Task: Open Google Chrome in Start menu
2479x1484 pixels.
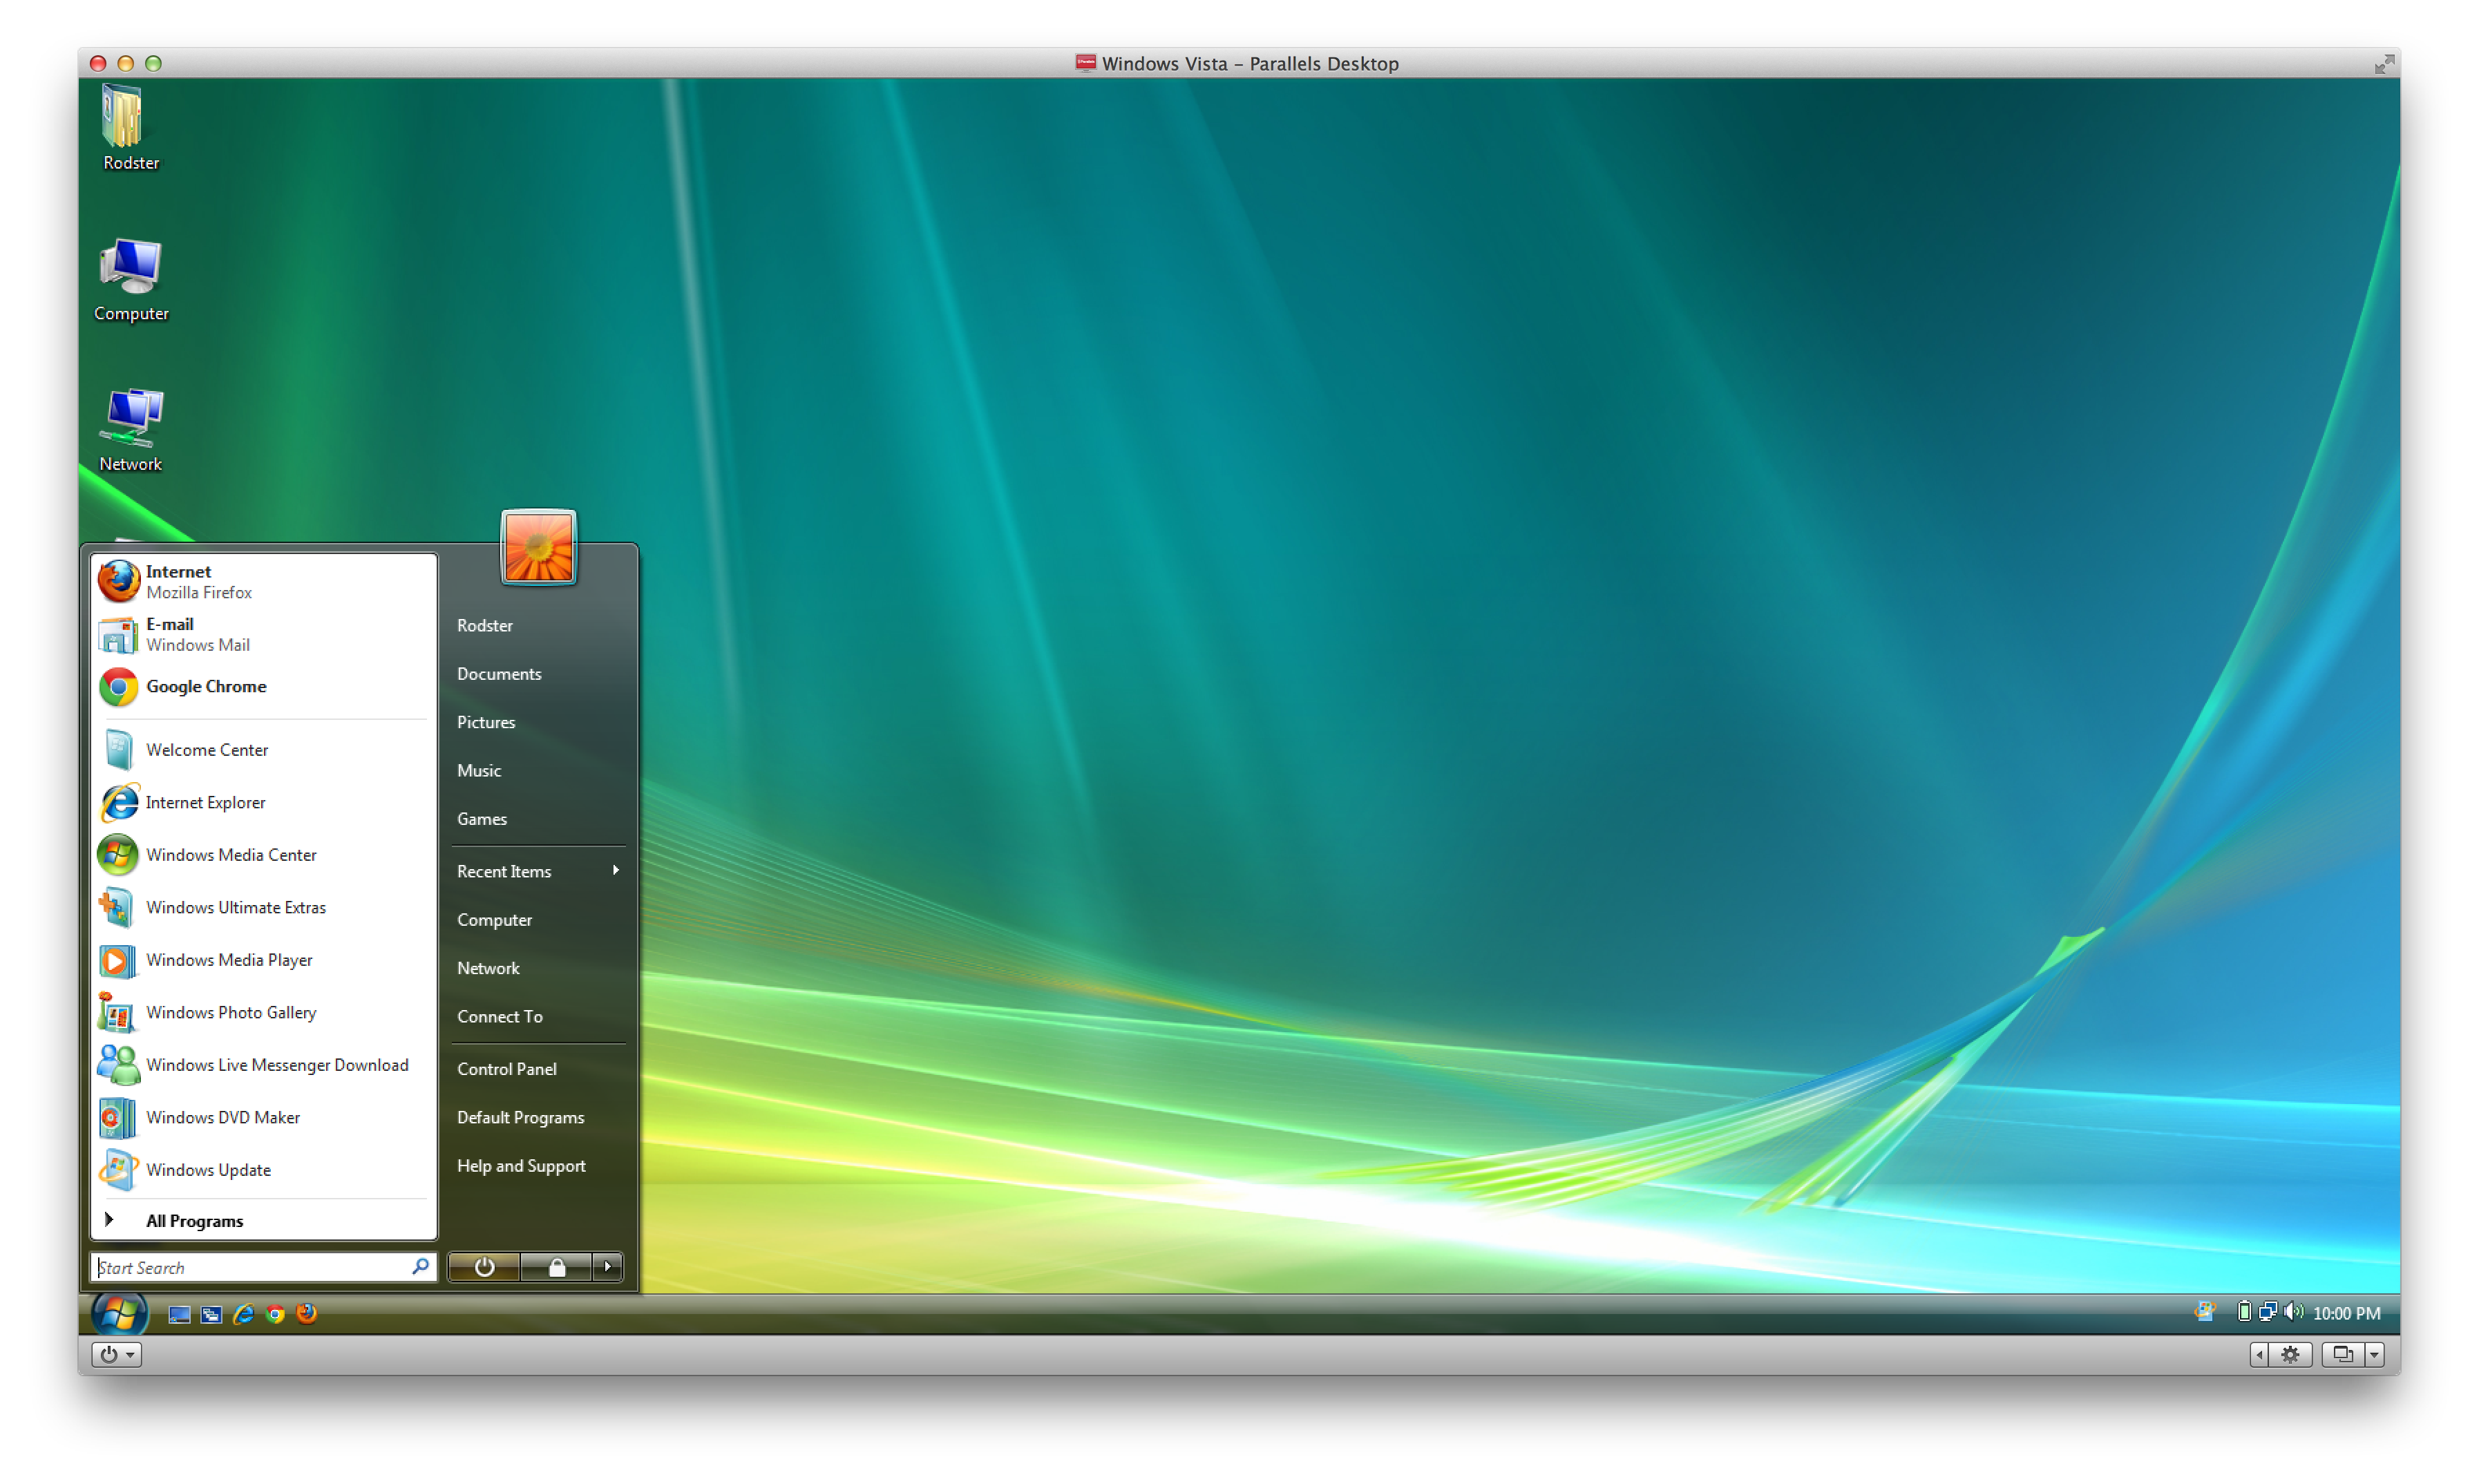Action: [x=263, y=686]
